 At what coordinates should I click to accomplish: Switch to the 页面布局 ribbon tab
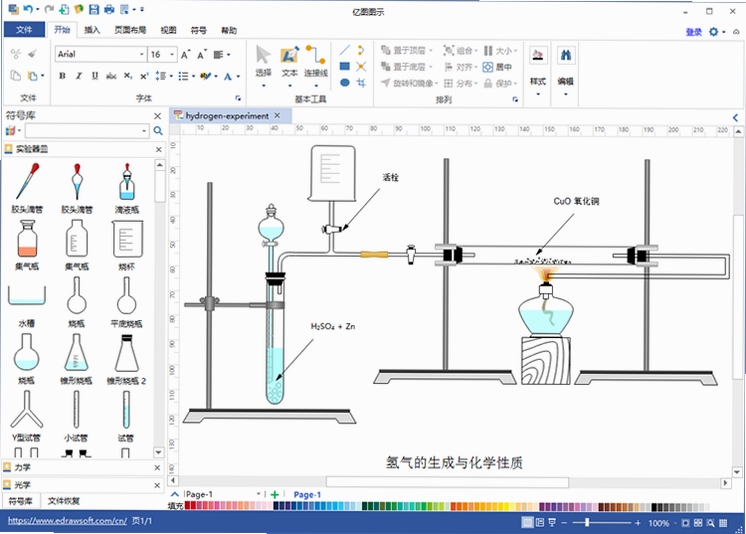130,30
